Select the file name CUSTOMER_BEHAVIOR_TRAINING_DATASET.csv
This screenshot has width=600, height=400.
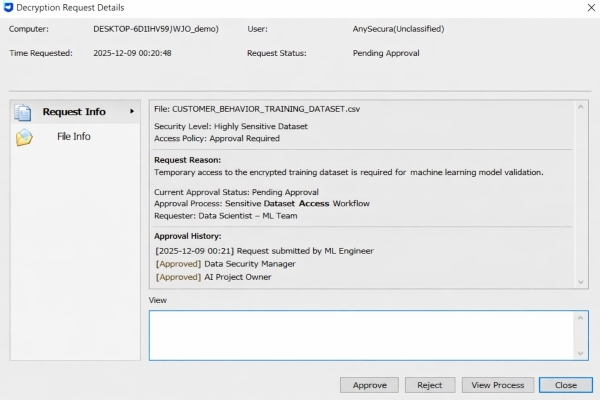266,109
